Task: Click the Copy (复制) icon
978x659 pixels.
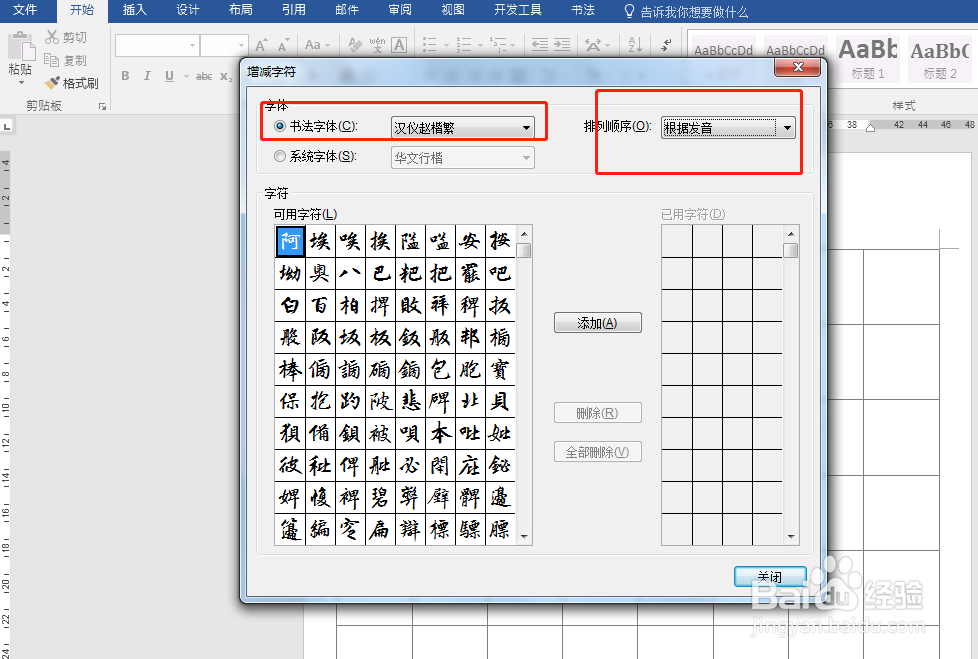Action: [x=51, y=60]
